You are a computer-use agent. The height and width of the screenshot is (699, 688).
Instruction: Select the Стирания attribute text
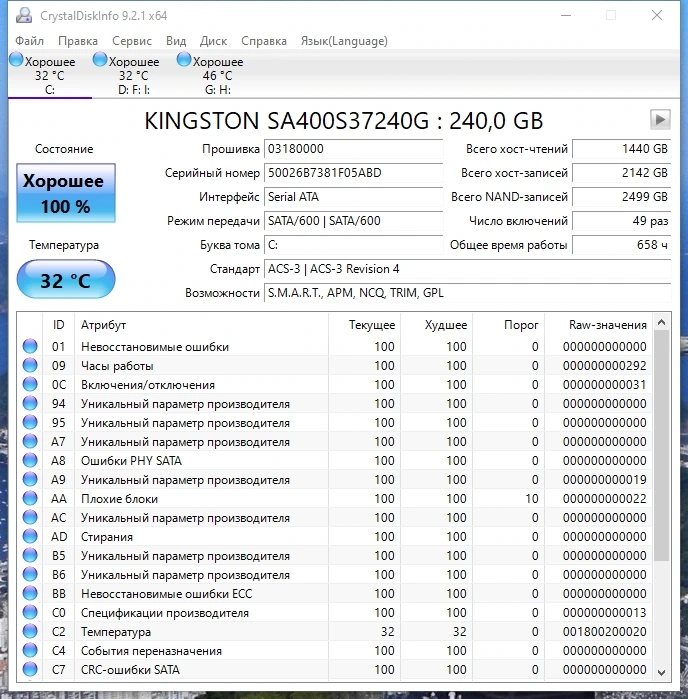pos(107,537)
